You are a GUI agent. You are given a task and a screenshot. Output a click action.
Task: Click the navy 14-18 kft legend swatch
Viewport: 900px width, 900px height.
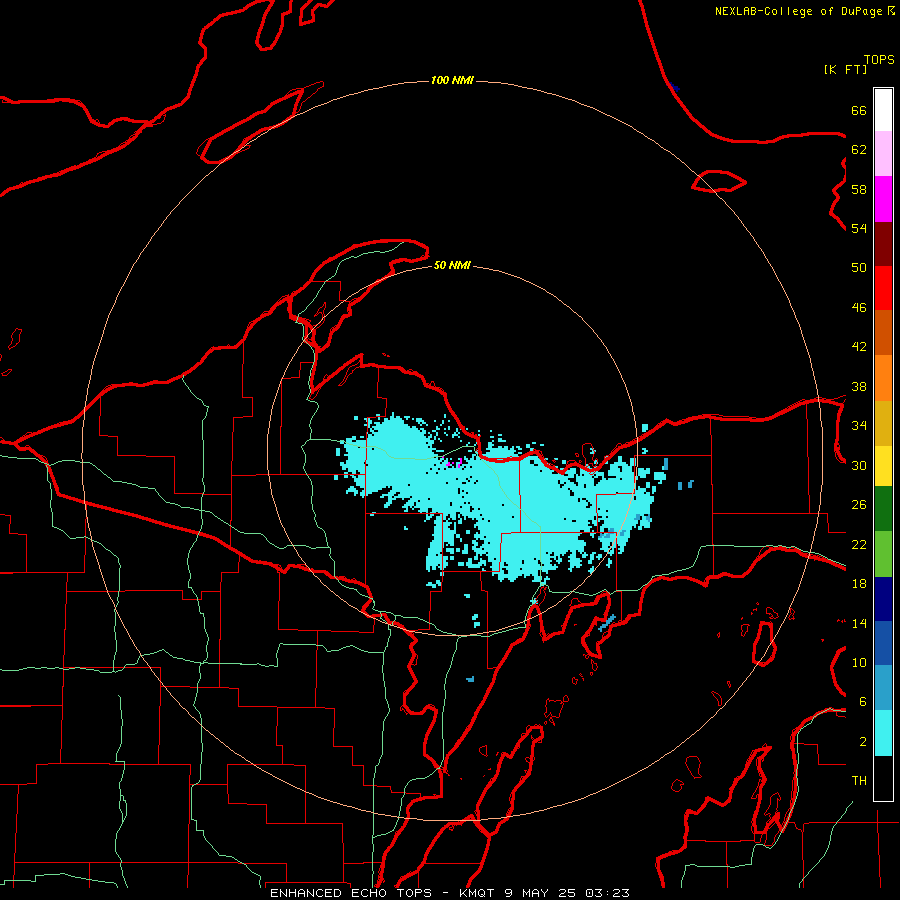(x=883, y=599)
